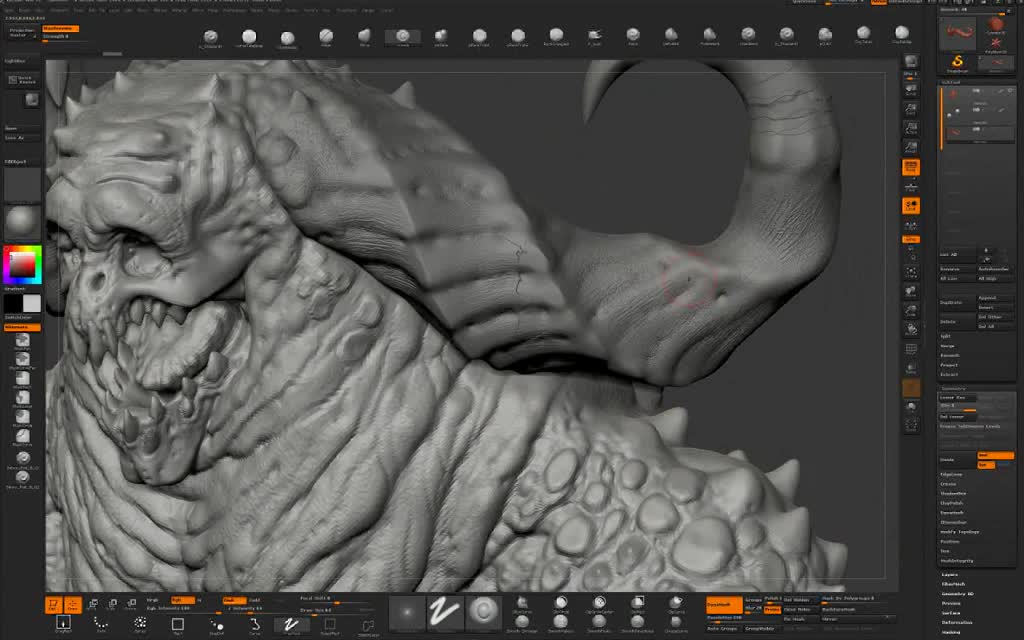1024x640 pixels.
Task: Choose the Dots stroke type
Action: (x=101, y=626)
